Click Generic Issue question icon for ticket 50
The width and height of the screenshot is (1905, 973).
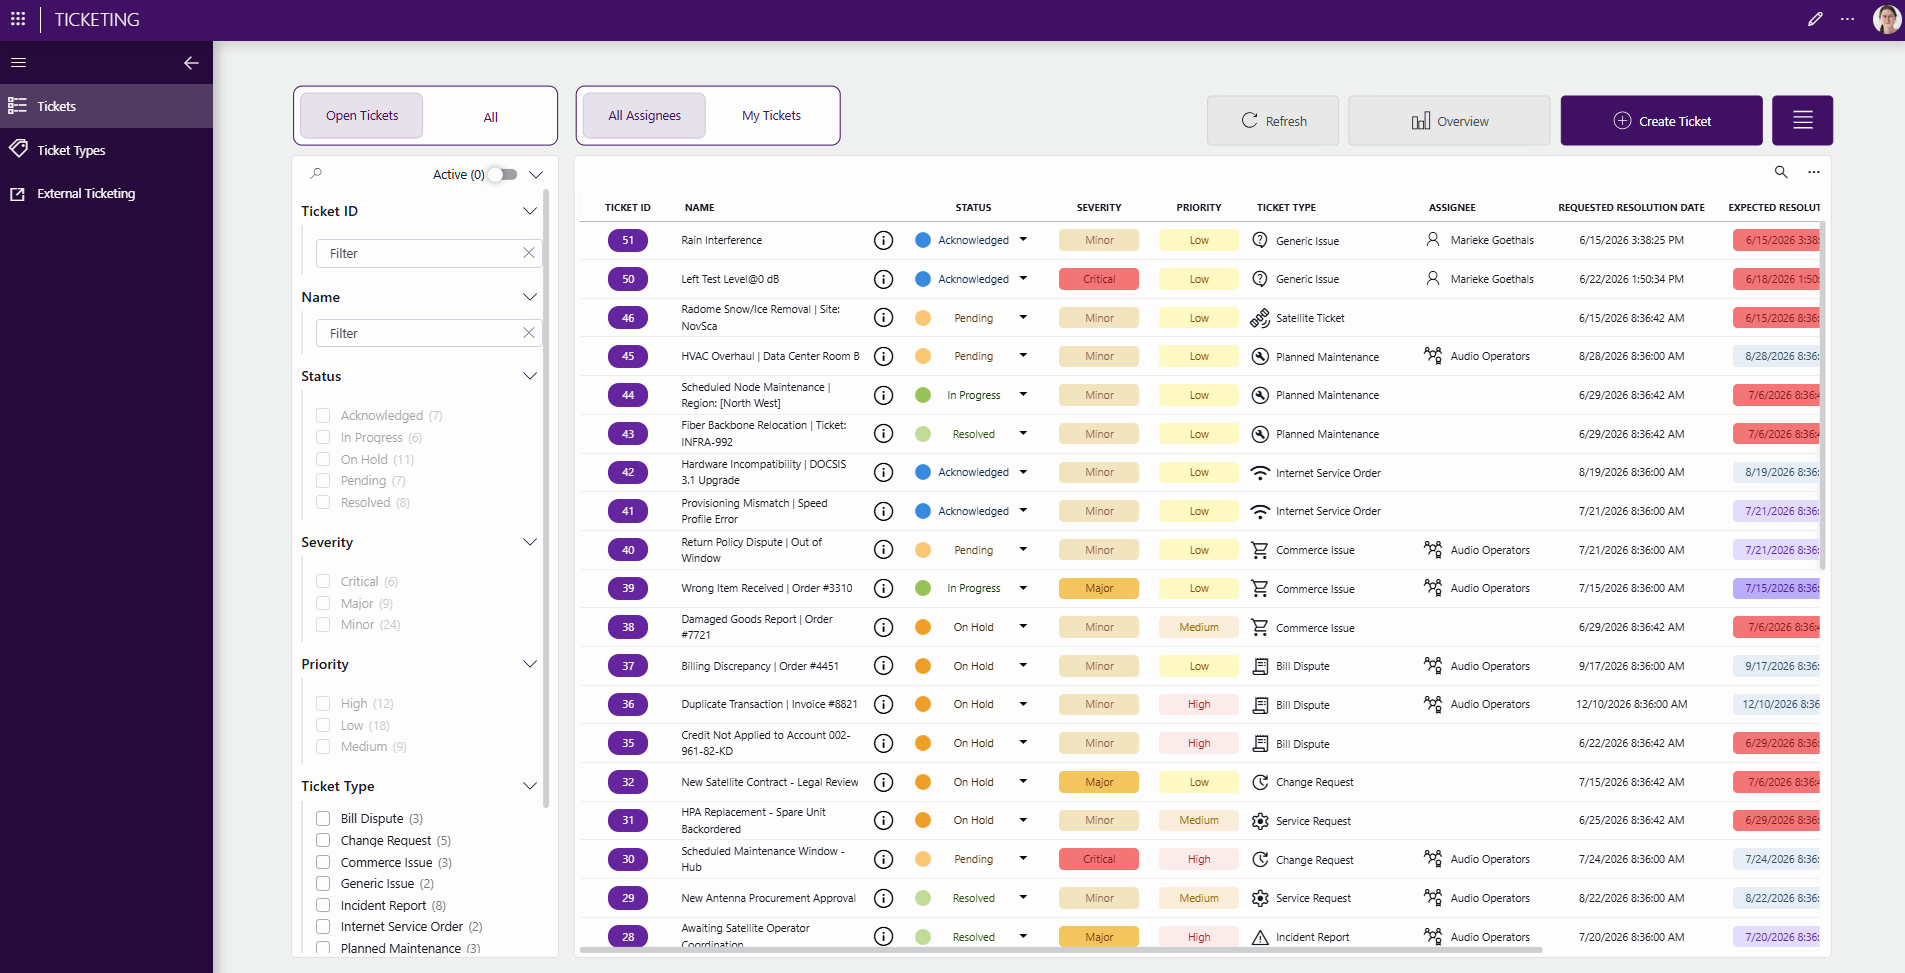pos(1260,279)
